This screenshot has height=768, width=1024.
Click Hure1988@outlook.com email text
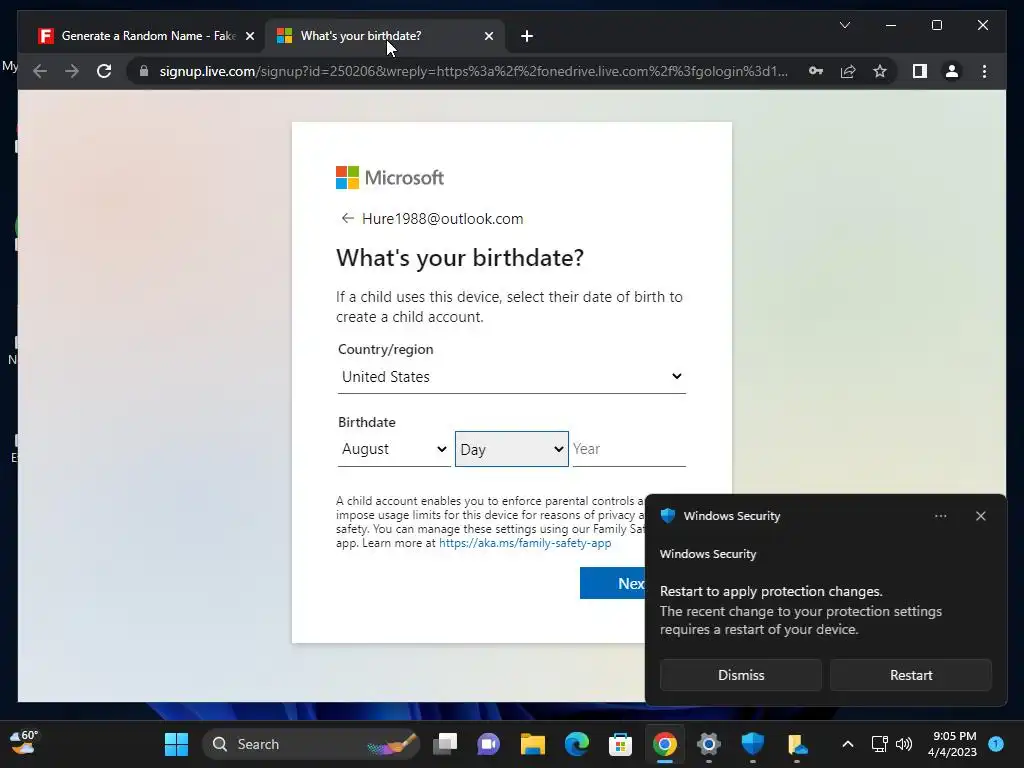(x=443, y=219)
